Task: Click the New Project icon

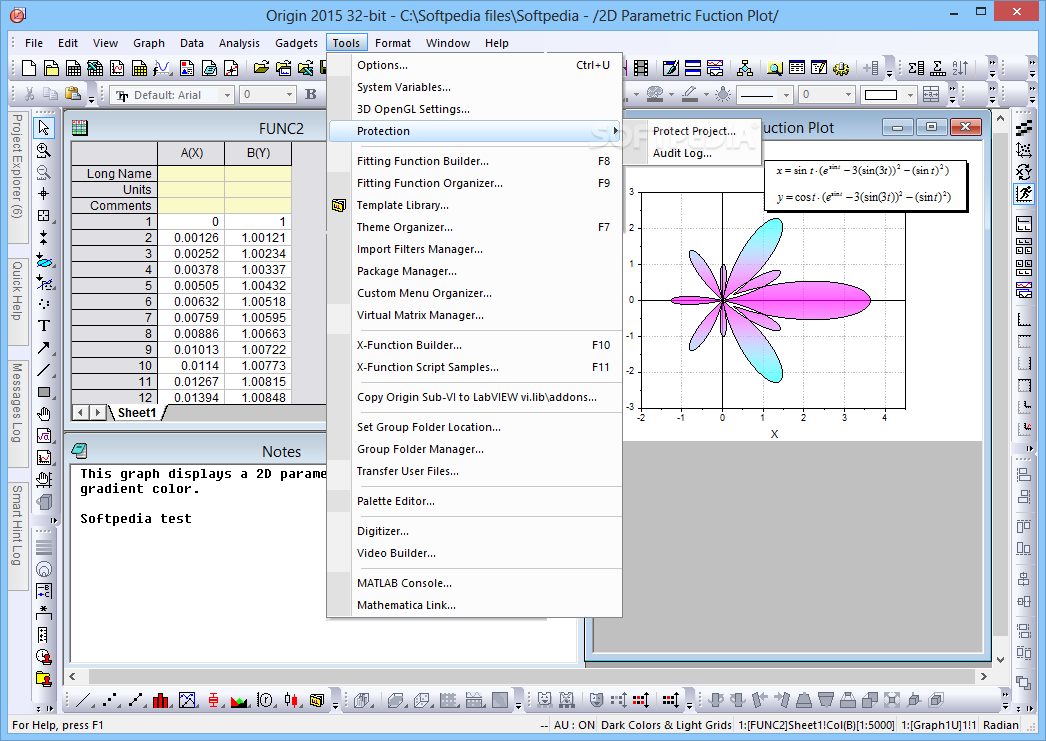Action: pos(29,68)
